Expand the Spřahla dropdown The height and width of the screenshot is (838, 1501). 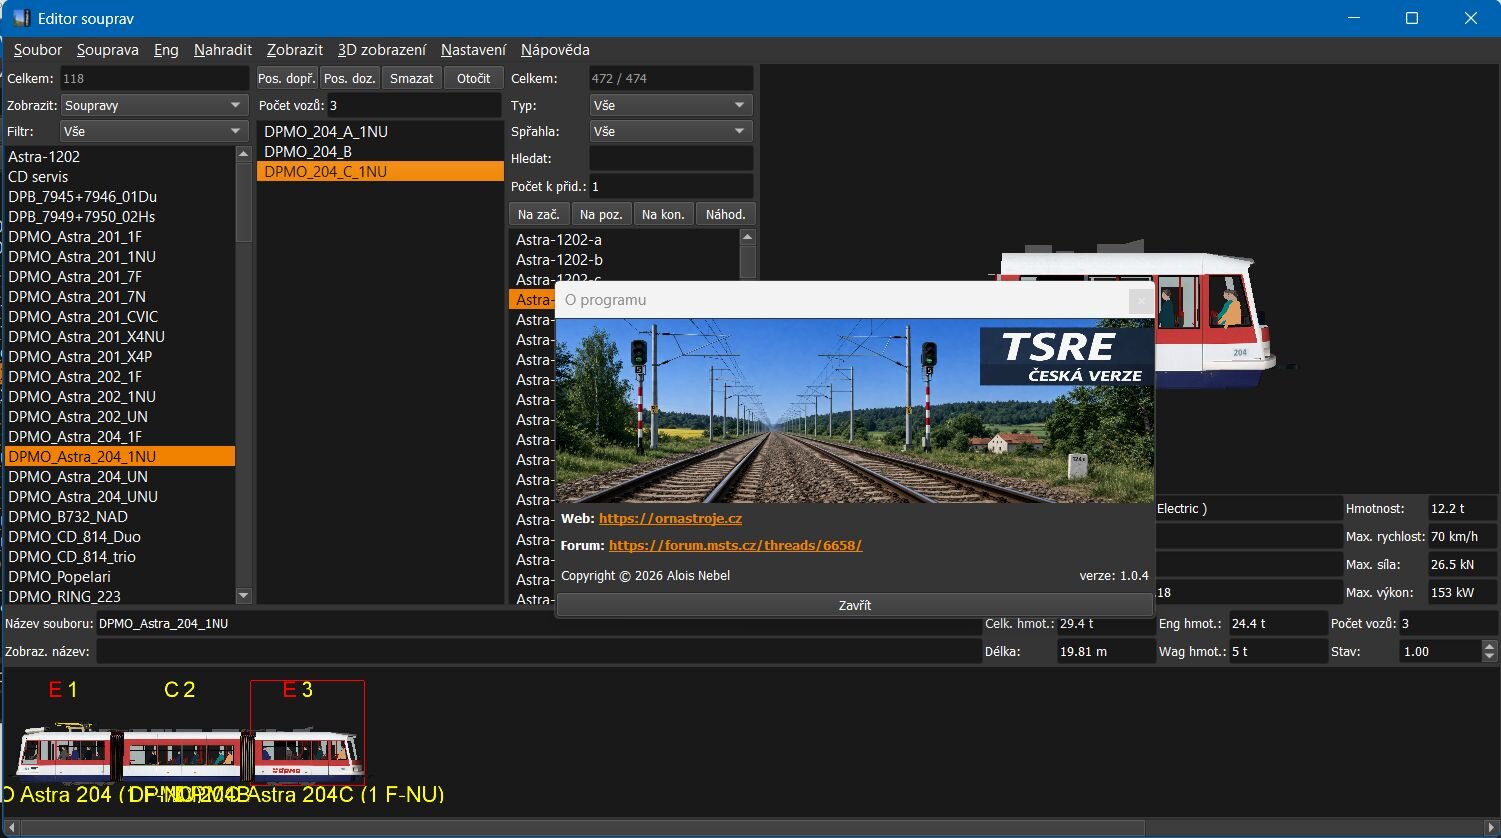tap(671, 131)
